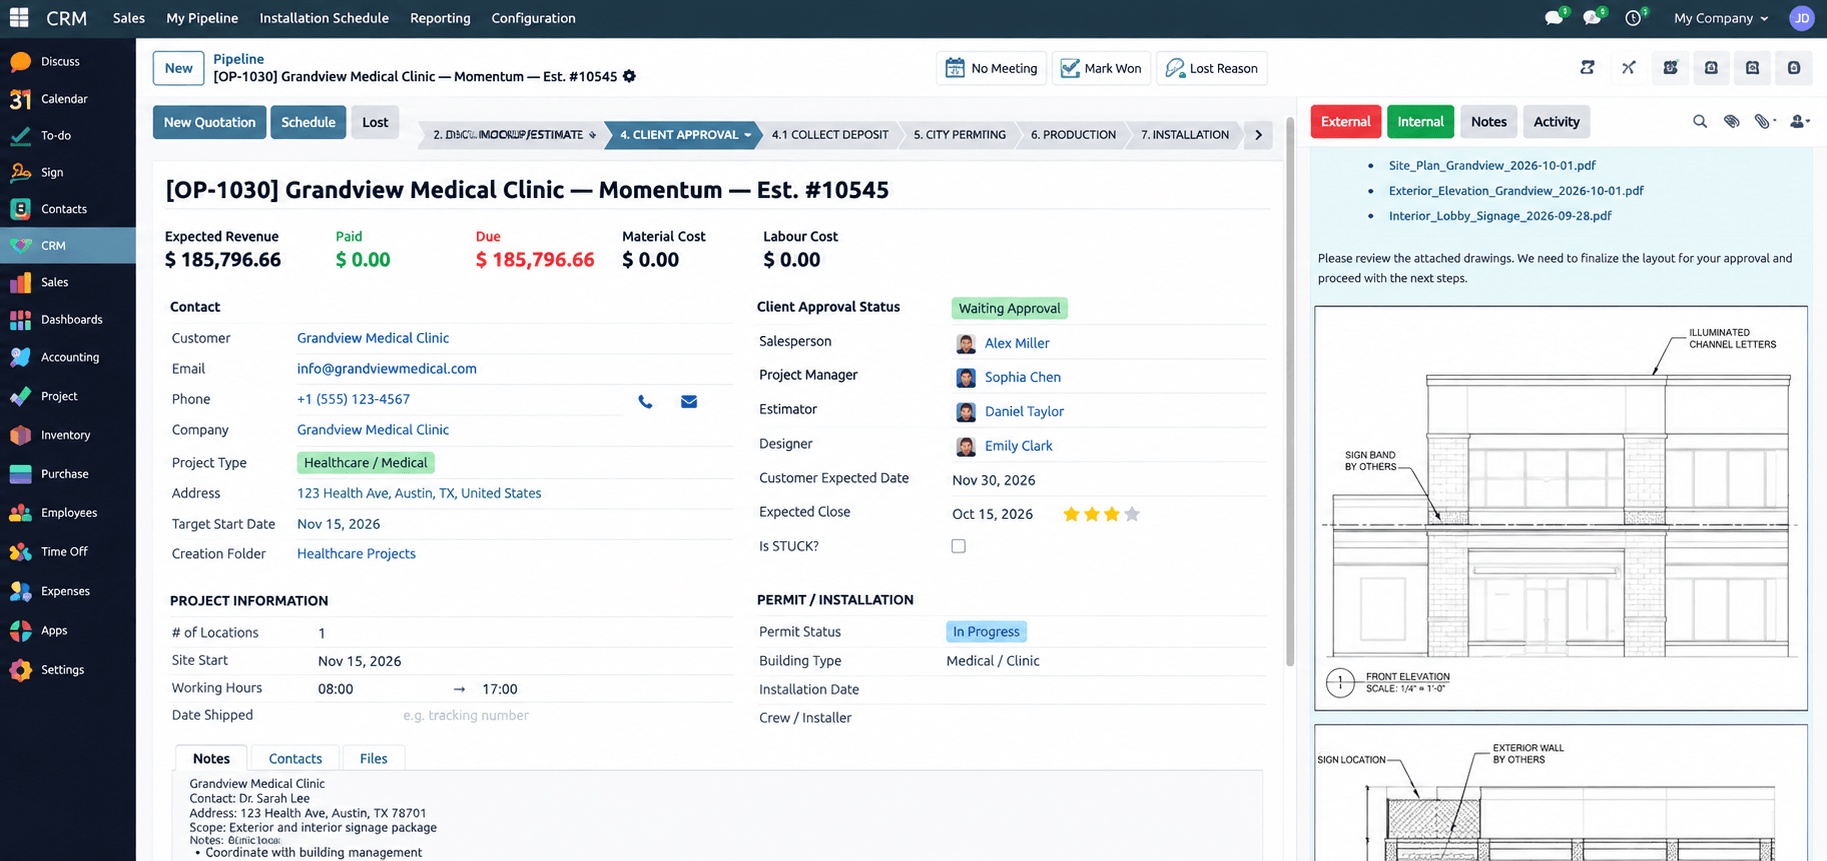Viewport: 1827px width, 861px height.
Task: Switch to the Files tab
Action: tap(373, 758)
